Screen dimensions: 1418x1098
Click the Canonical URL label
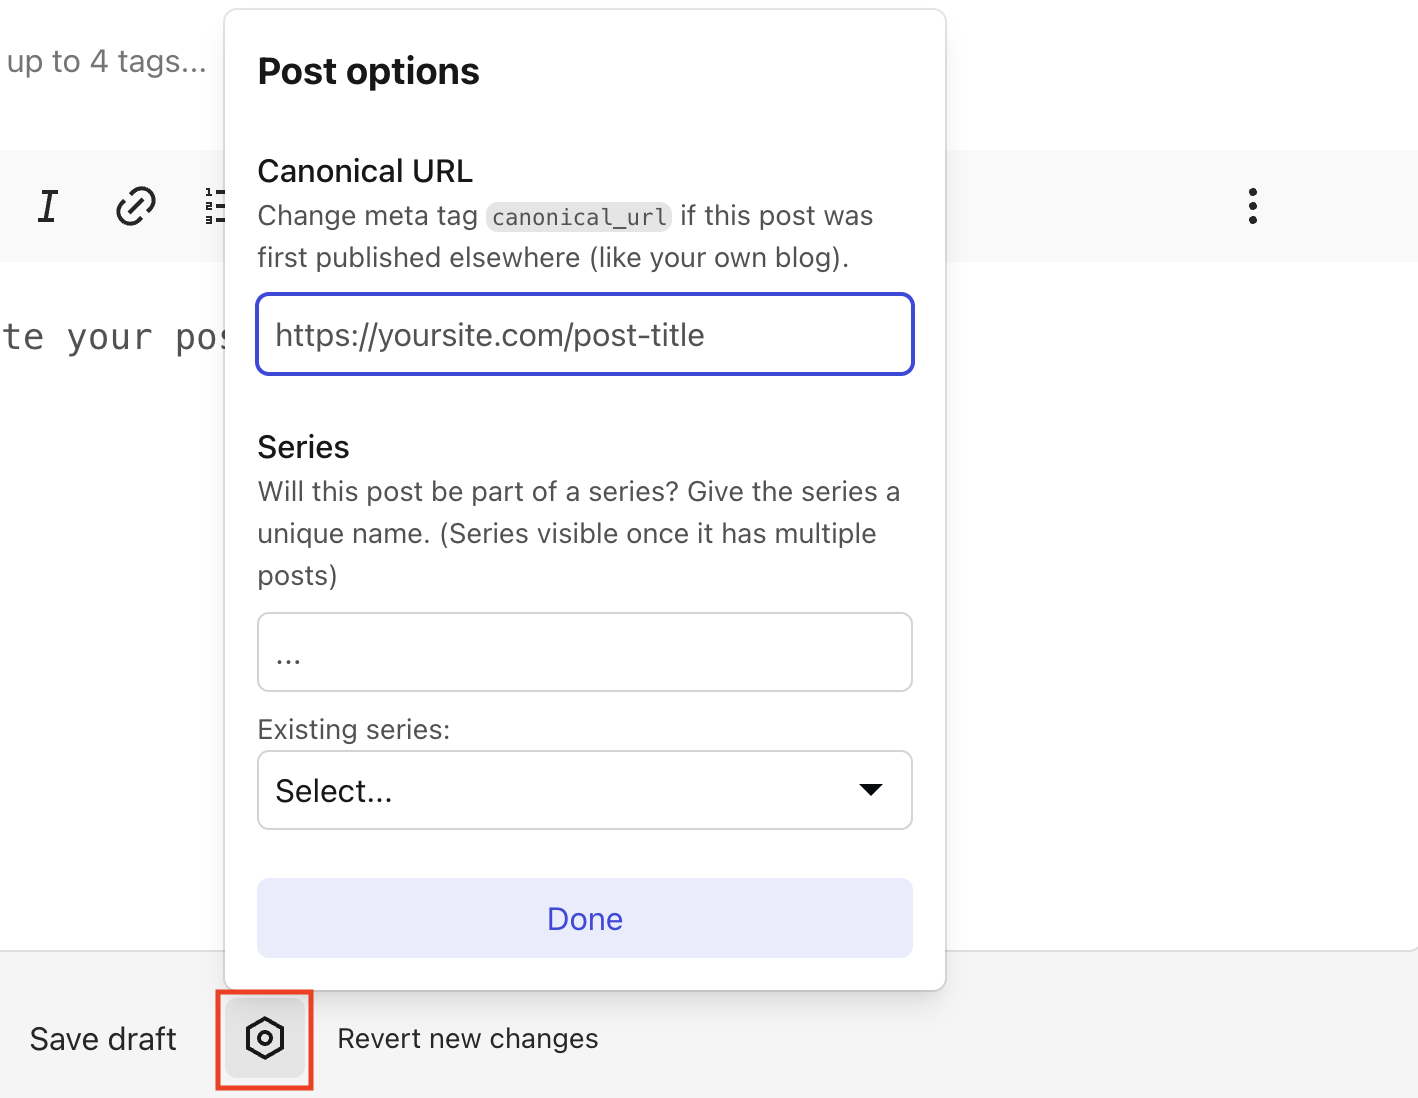coord(365,172)
